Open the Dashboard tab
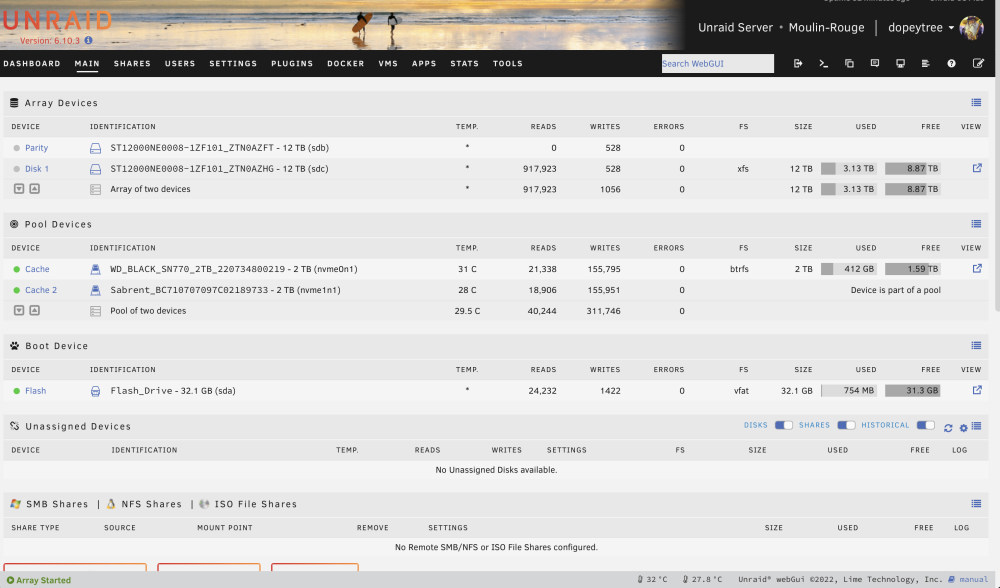The height and width of the screenshot is (588, 1000). click(32, 64)
